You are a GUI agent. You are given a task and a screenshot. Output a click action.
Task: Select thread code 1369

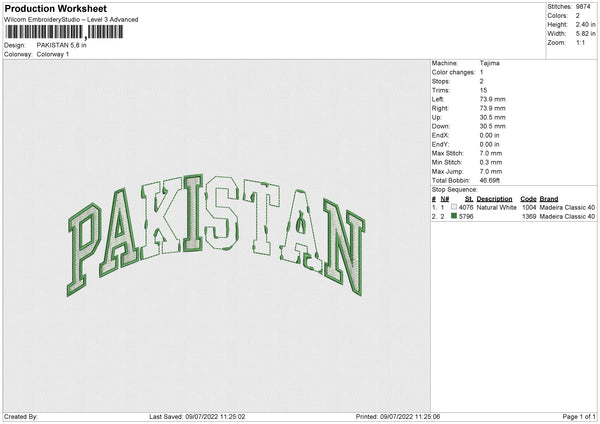(529, 217)
